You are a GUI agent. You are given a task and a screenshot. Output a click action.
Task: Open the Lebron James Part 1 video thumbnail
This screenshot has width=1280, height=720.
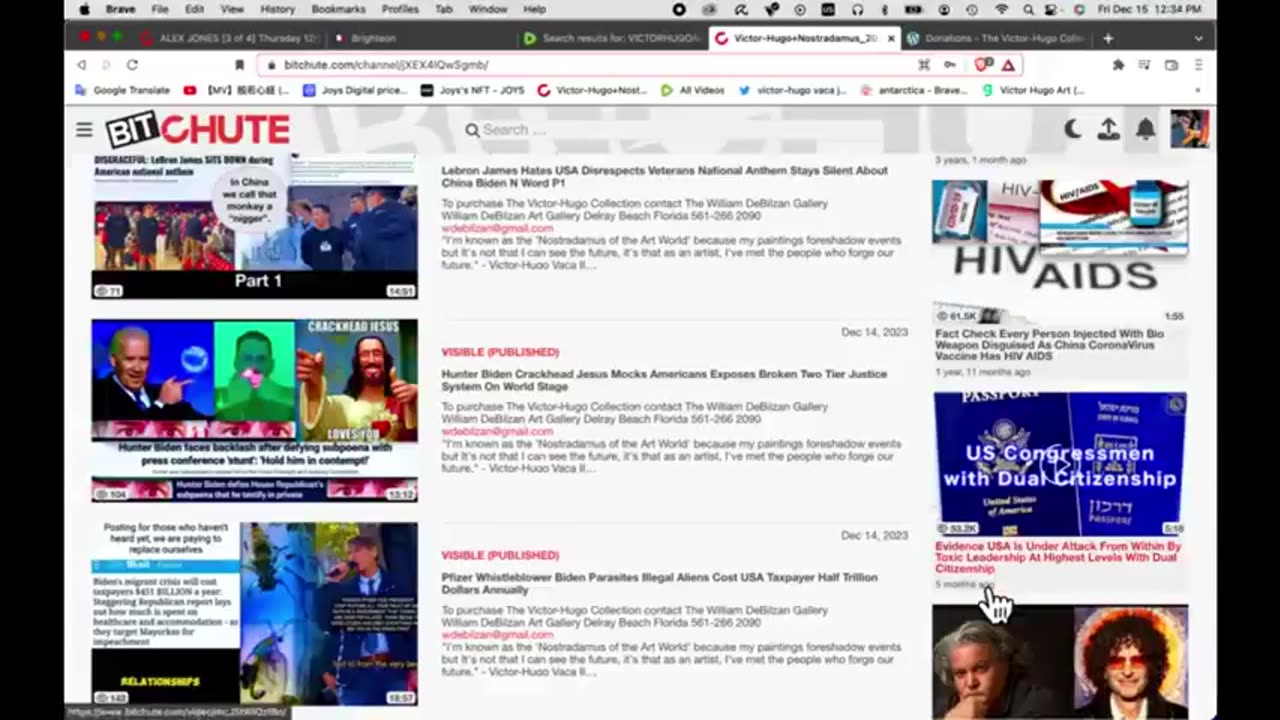click(x=255, y=226)
